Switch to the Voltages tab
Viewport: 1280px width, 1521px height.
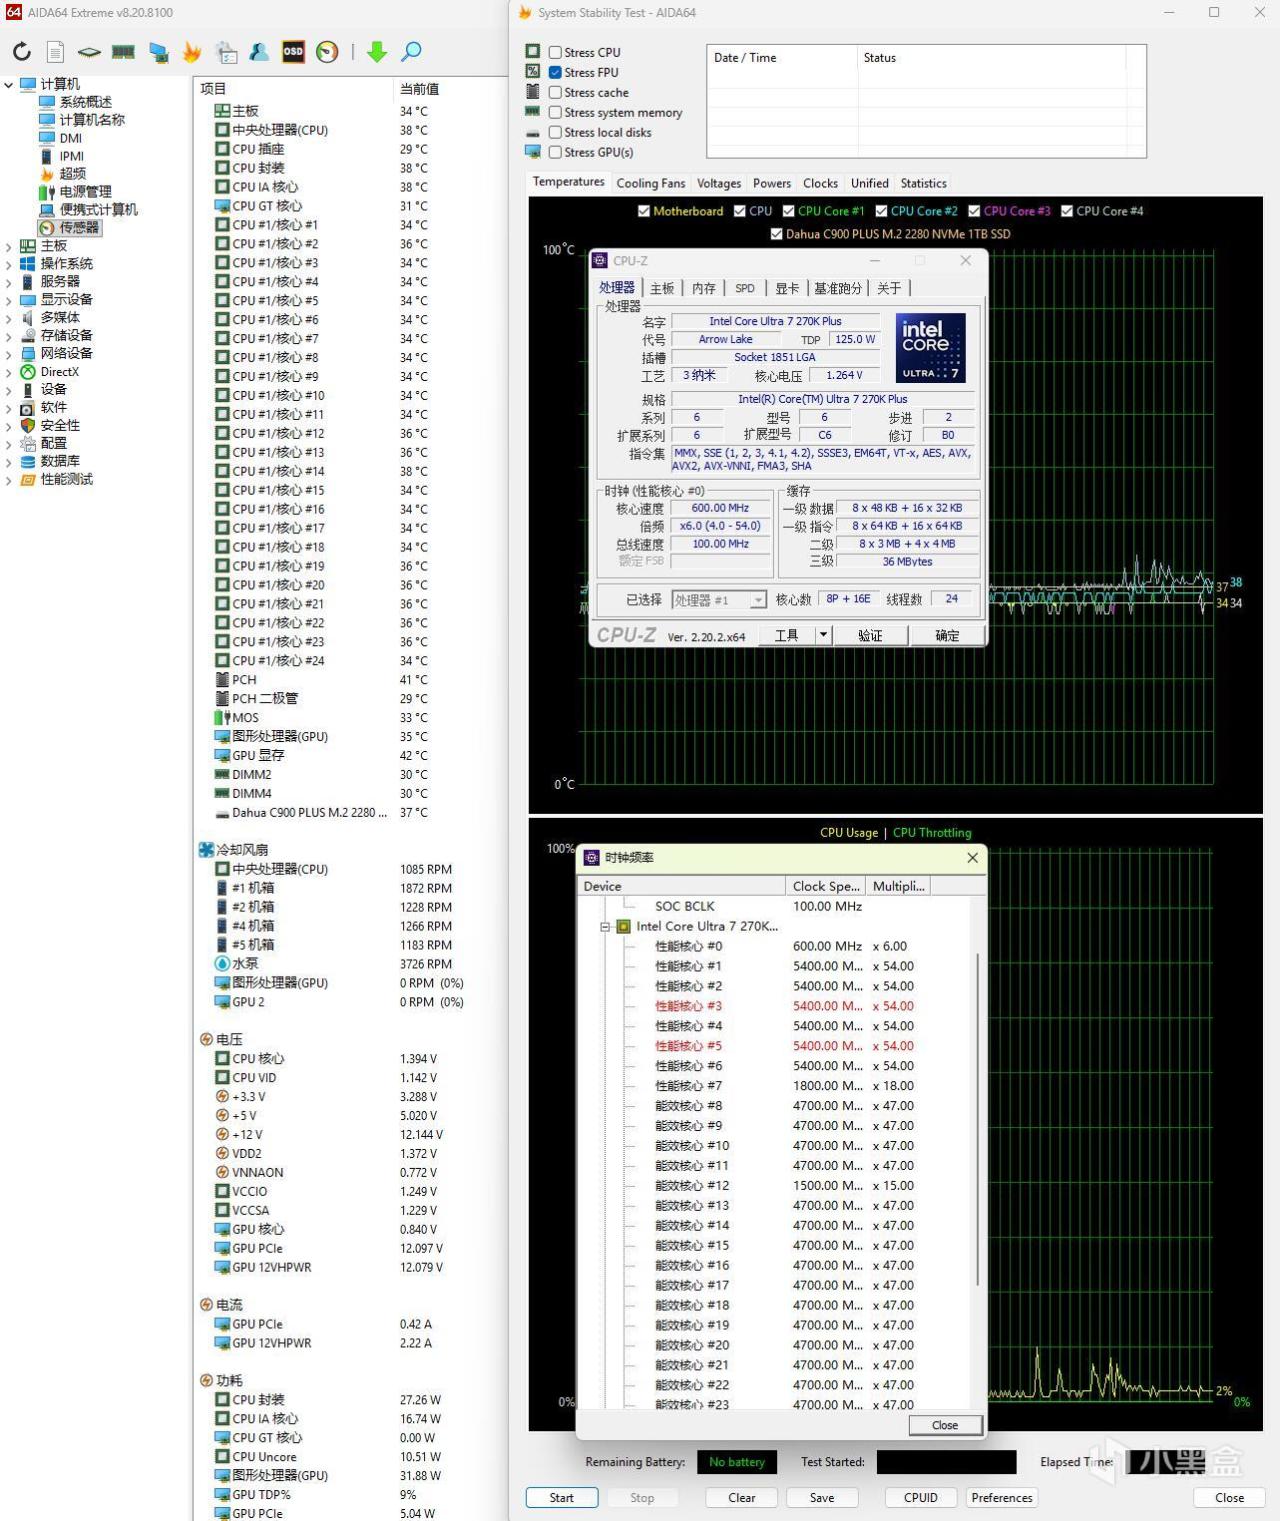[x=719, y=183]
